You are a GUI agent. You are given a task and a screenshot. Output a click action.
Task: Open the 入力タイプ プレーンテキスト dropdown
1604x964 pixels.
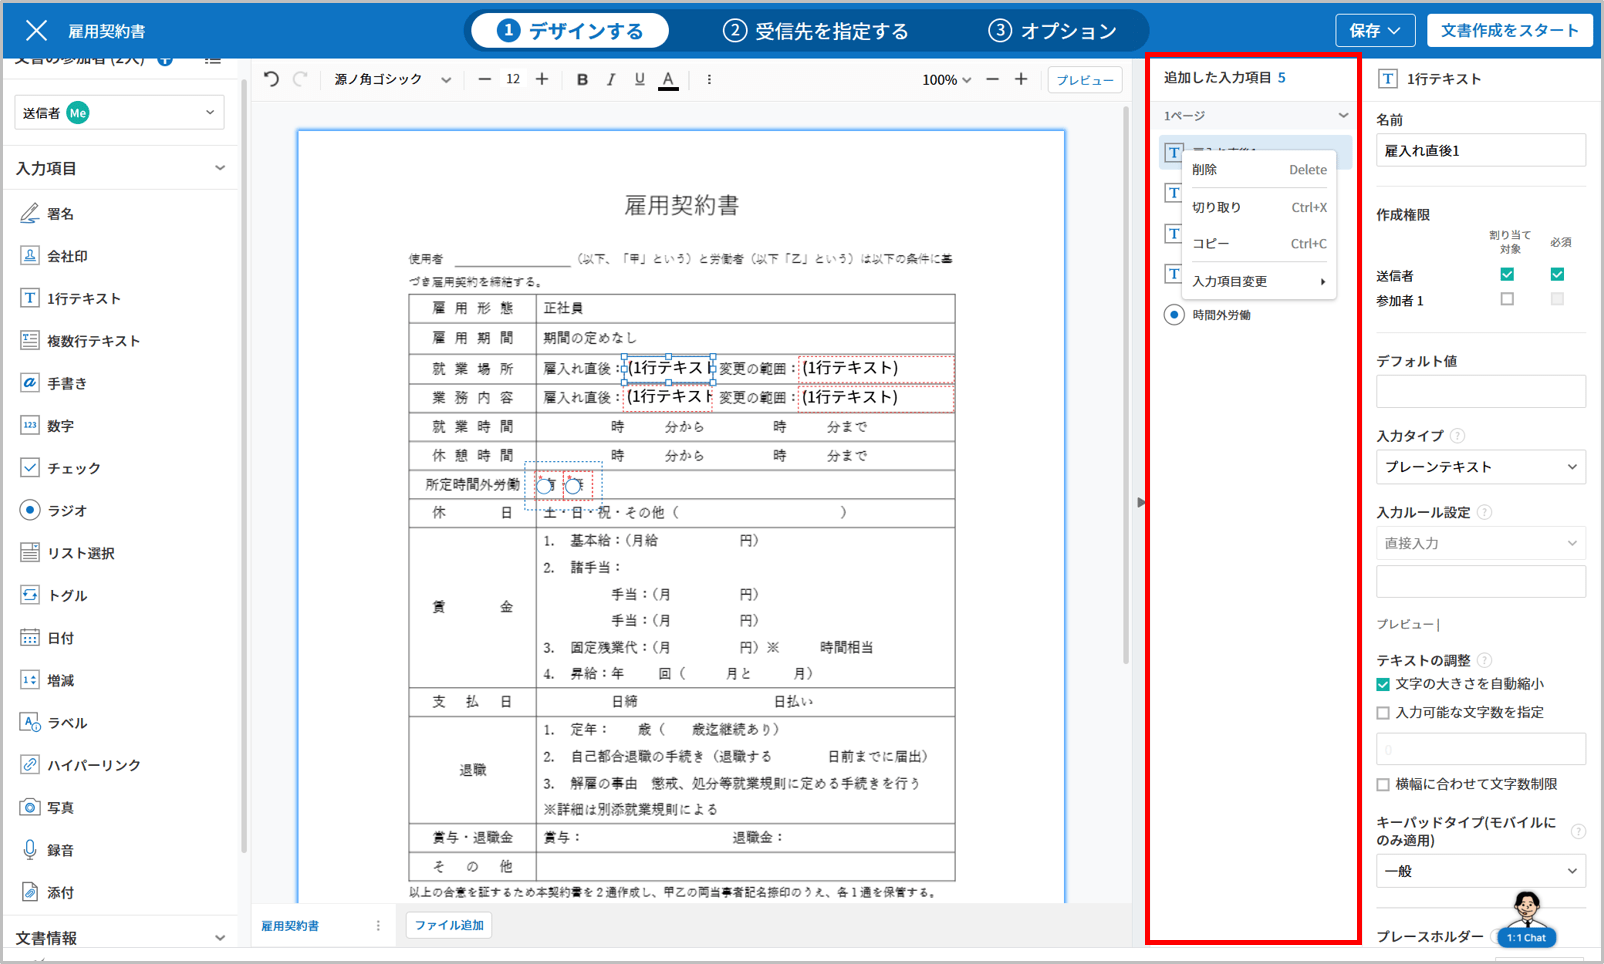1480,467
